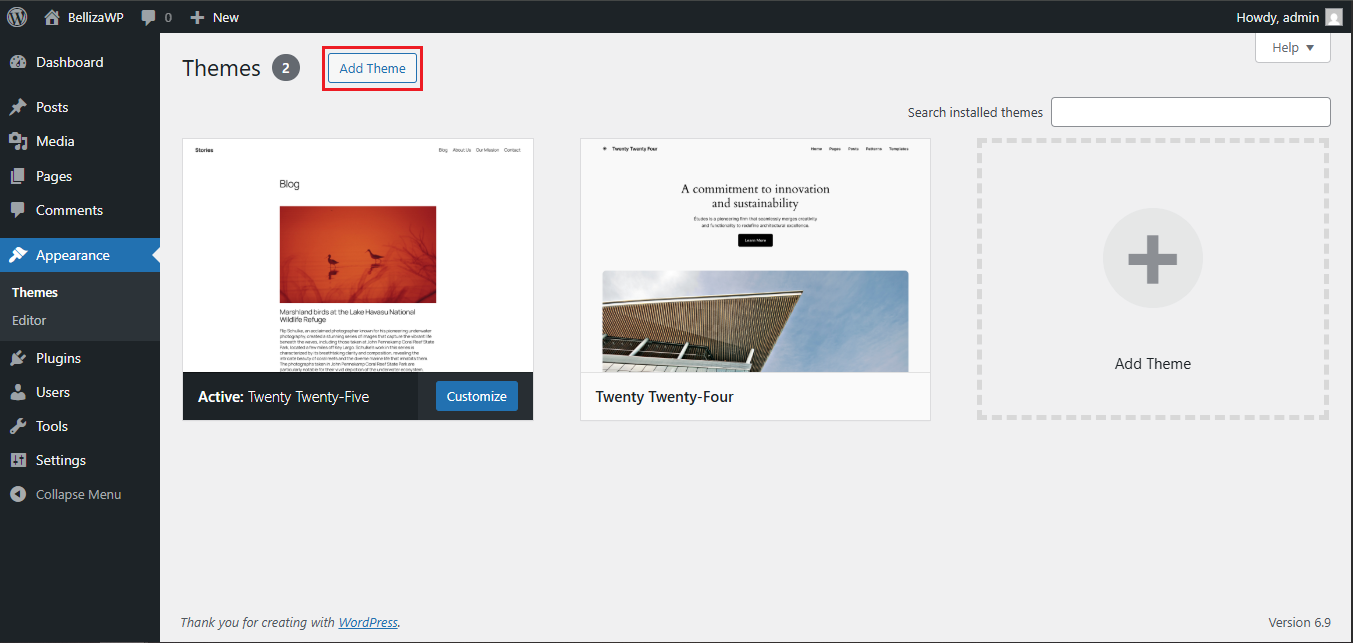Click the Media icon in sidebar

click(x=18, y=141)
